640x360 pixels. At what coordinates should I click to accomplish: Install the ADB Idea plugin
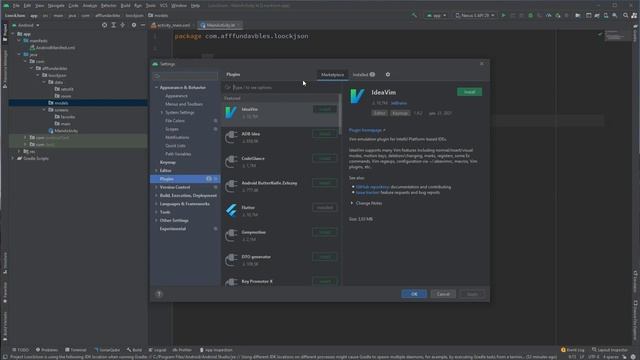tap(325, 134)
